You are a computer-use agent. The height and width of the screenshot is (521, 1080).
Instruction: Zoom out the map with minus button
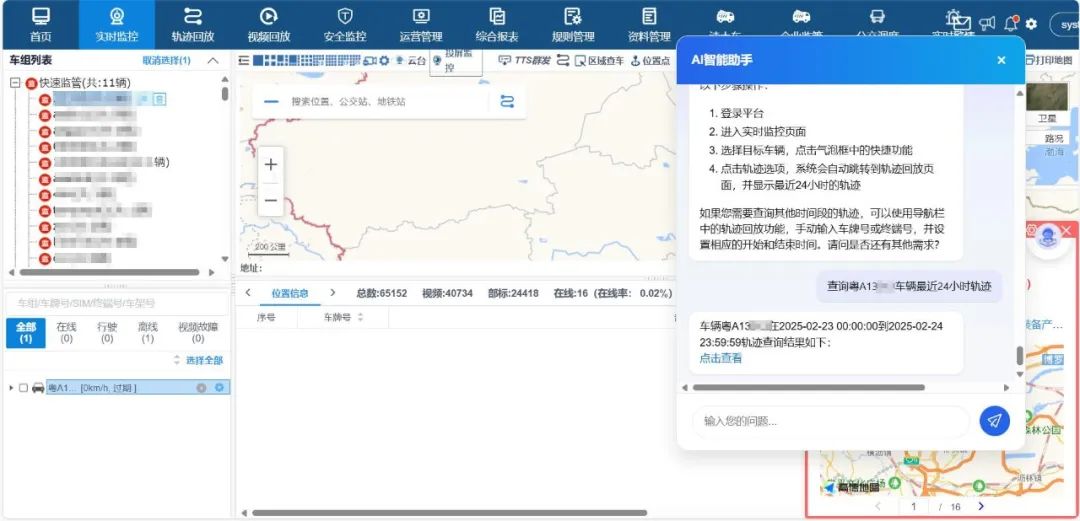point(271,200)
